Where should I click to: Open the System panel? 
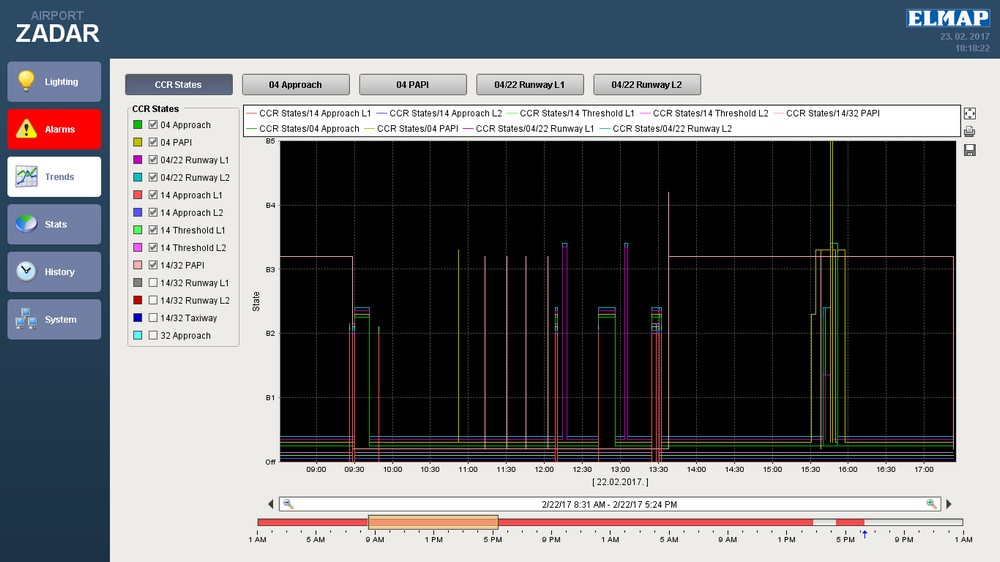point(54,319)
